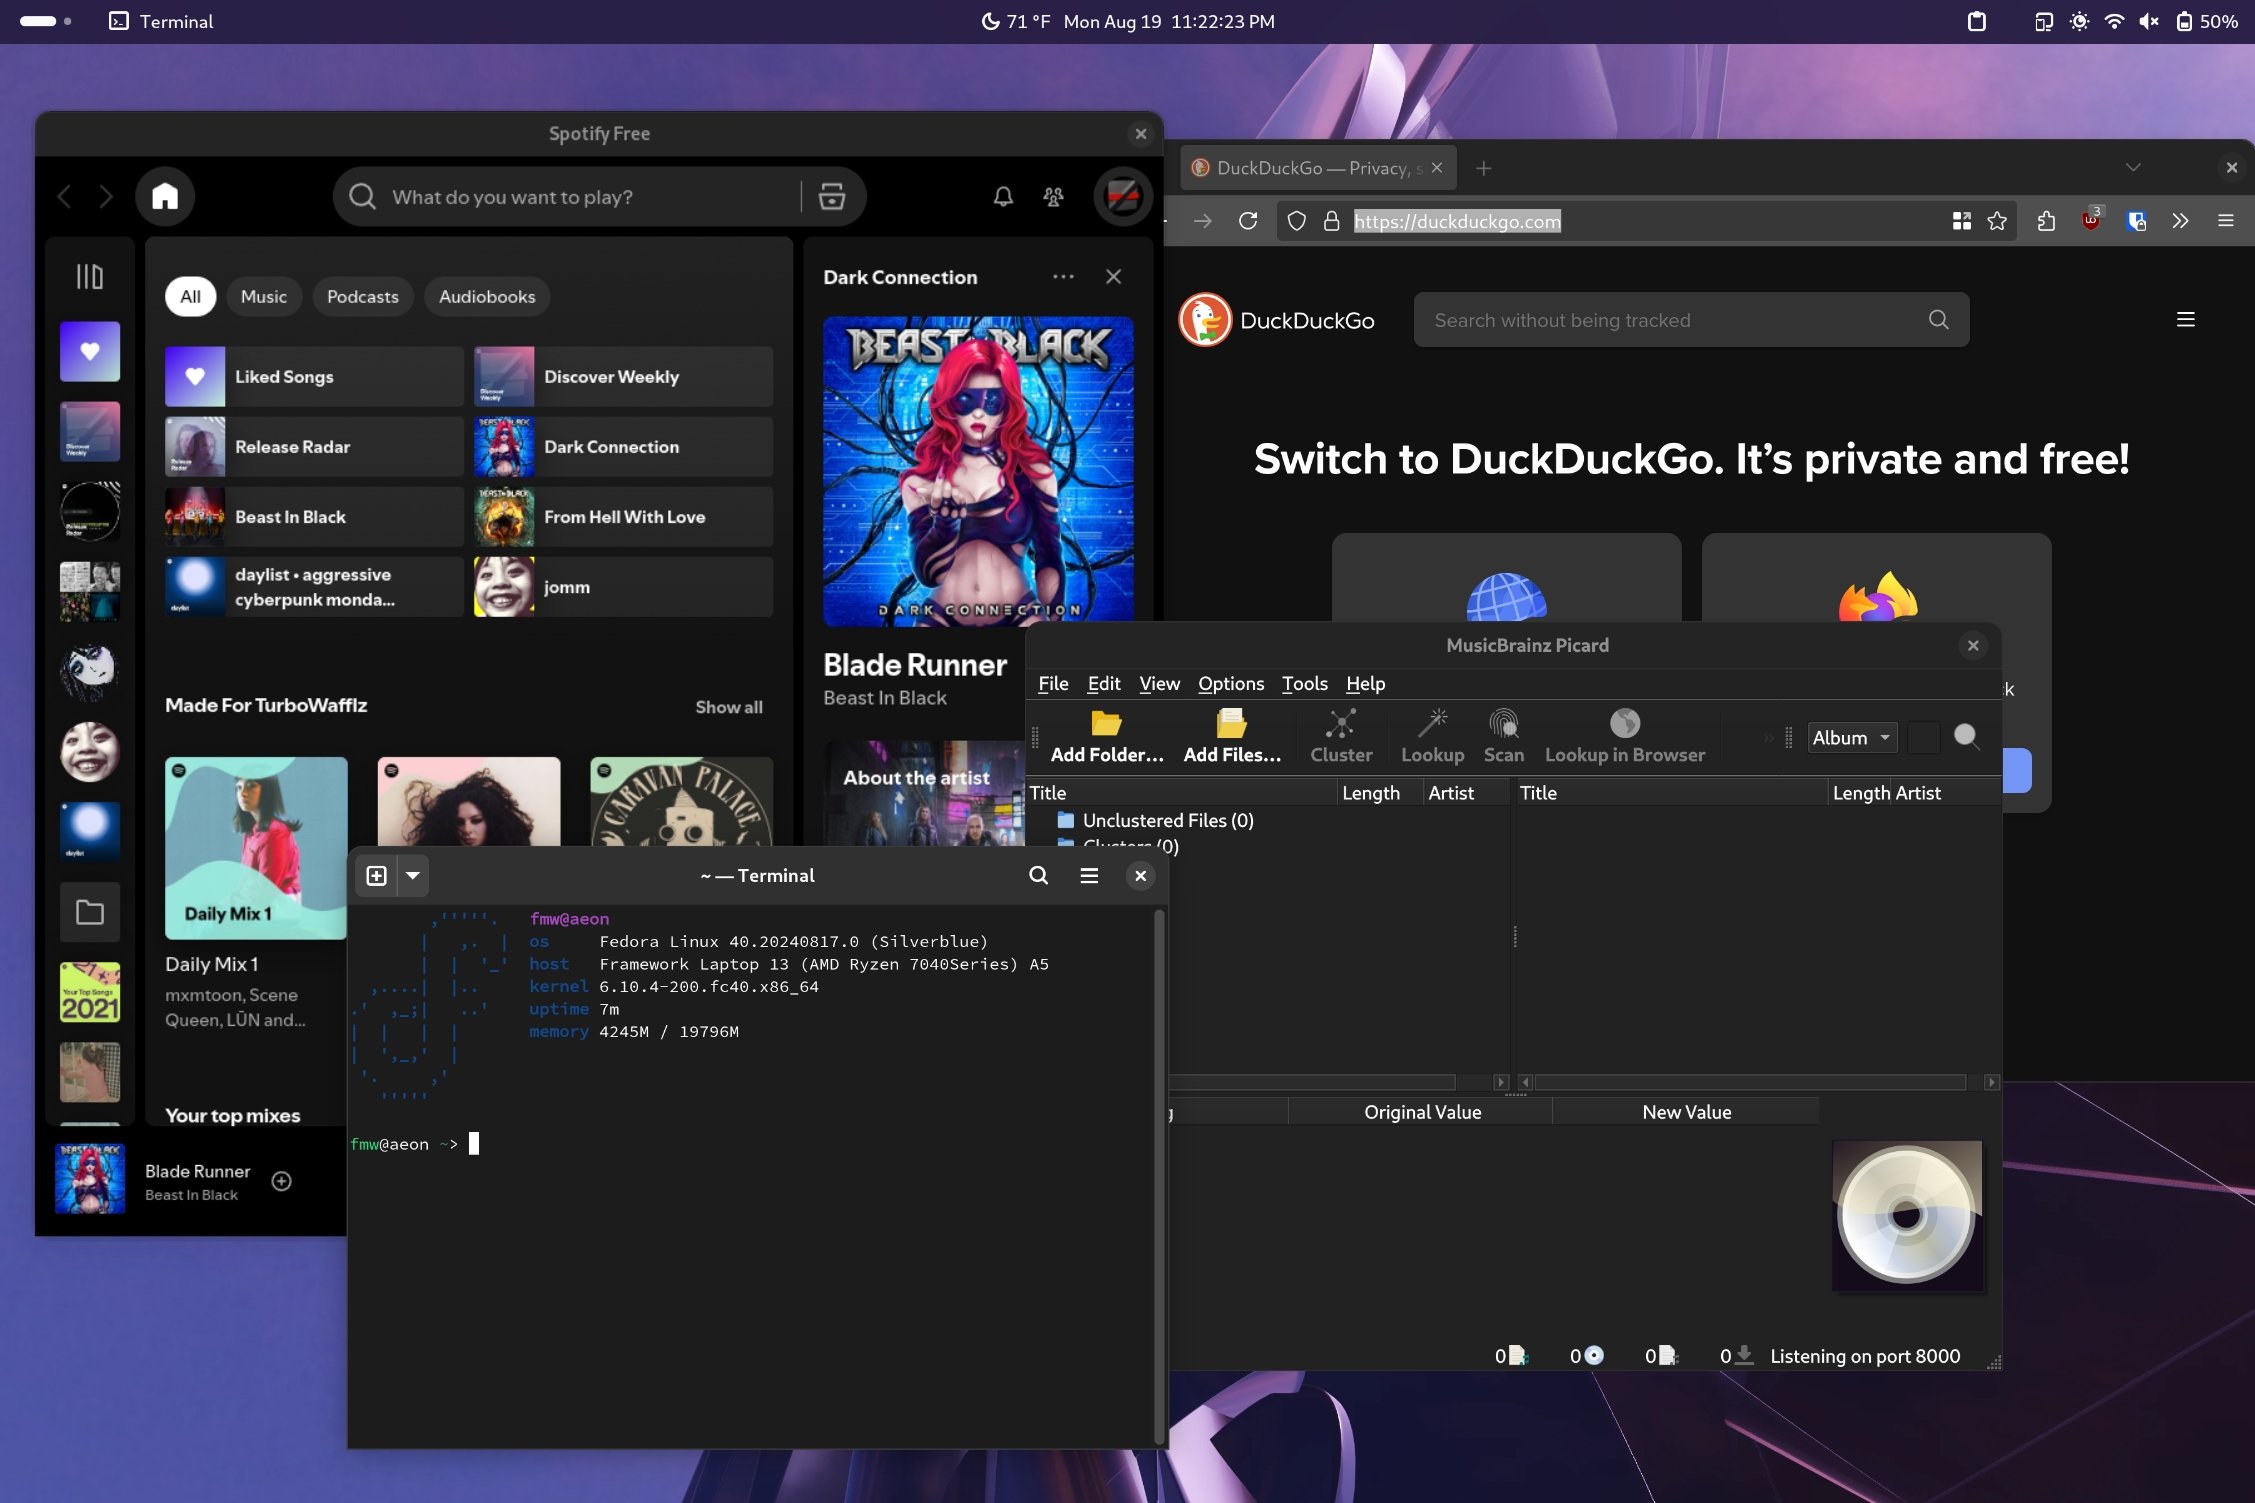Open more options for Dark Connection panel
The image size is (2255, 1503).
coord(1063,277)
